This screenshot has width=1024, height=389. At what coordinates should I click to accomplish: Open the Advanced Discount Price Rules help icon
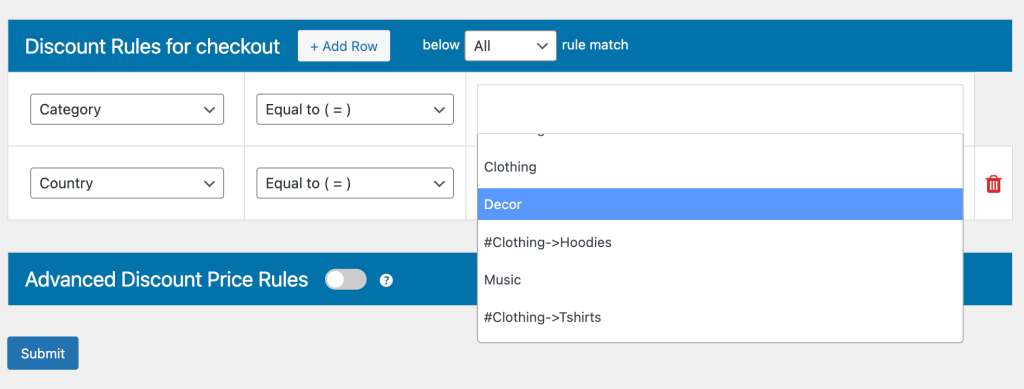tap(387, 281)
